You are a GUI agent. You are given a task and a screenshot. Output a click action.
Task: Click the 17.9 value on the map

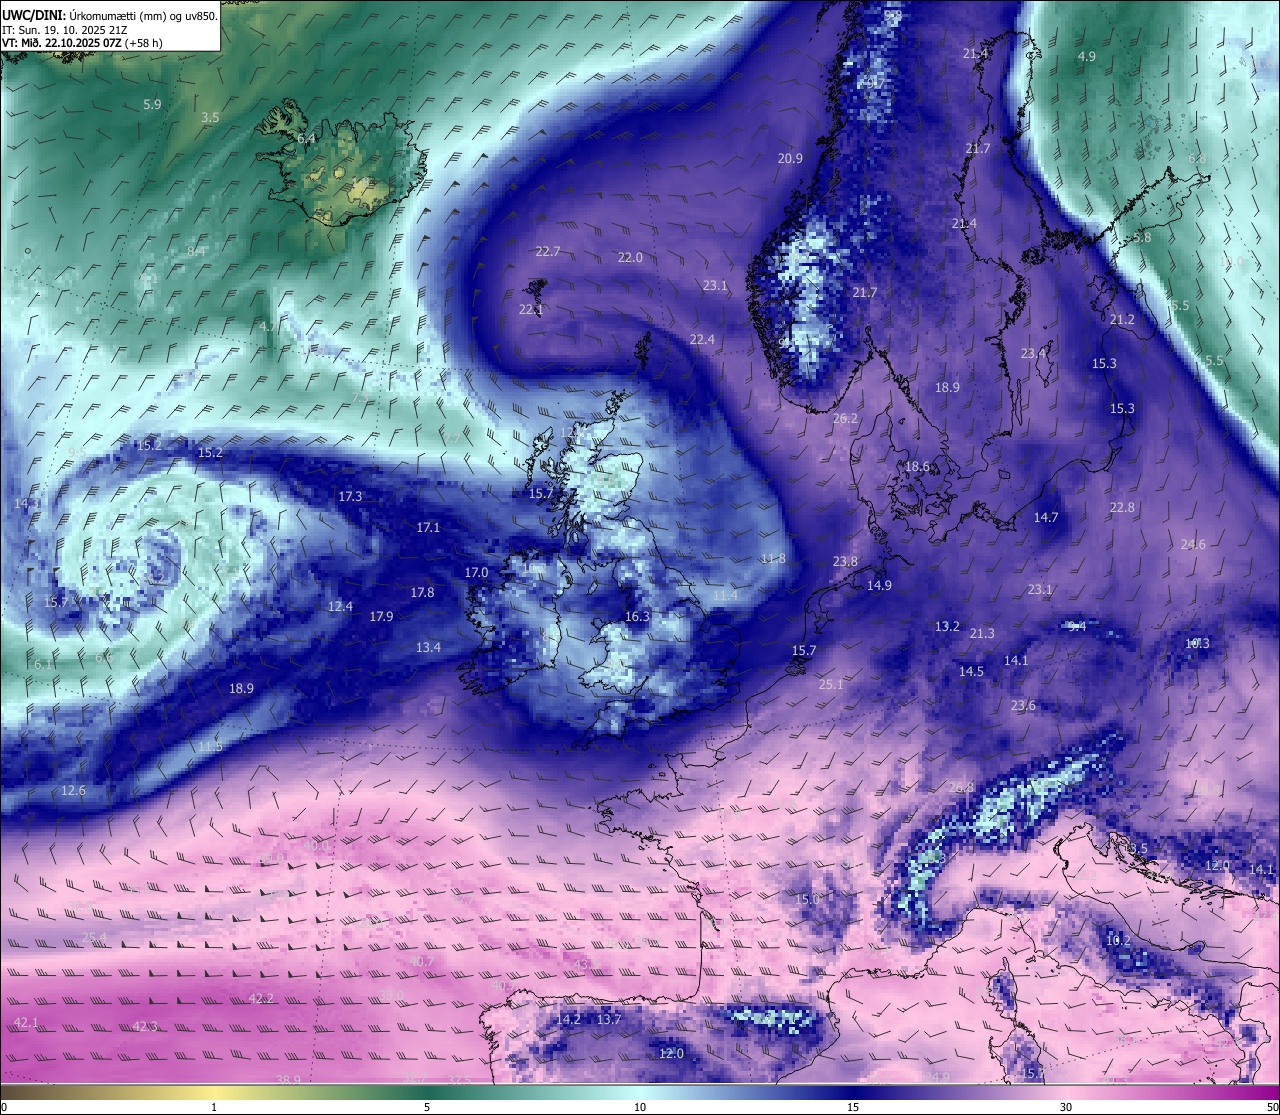pyautogui.click(x=381, y=616)
